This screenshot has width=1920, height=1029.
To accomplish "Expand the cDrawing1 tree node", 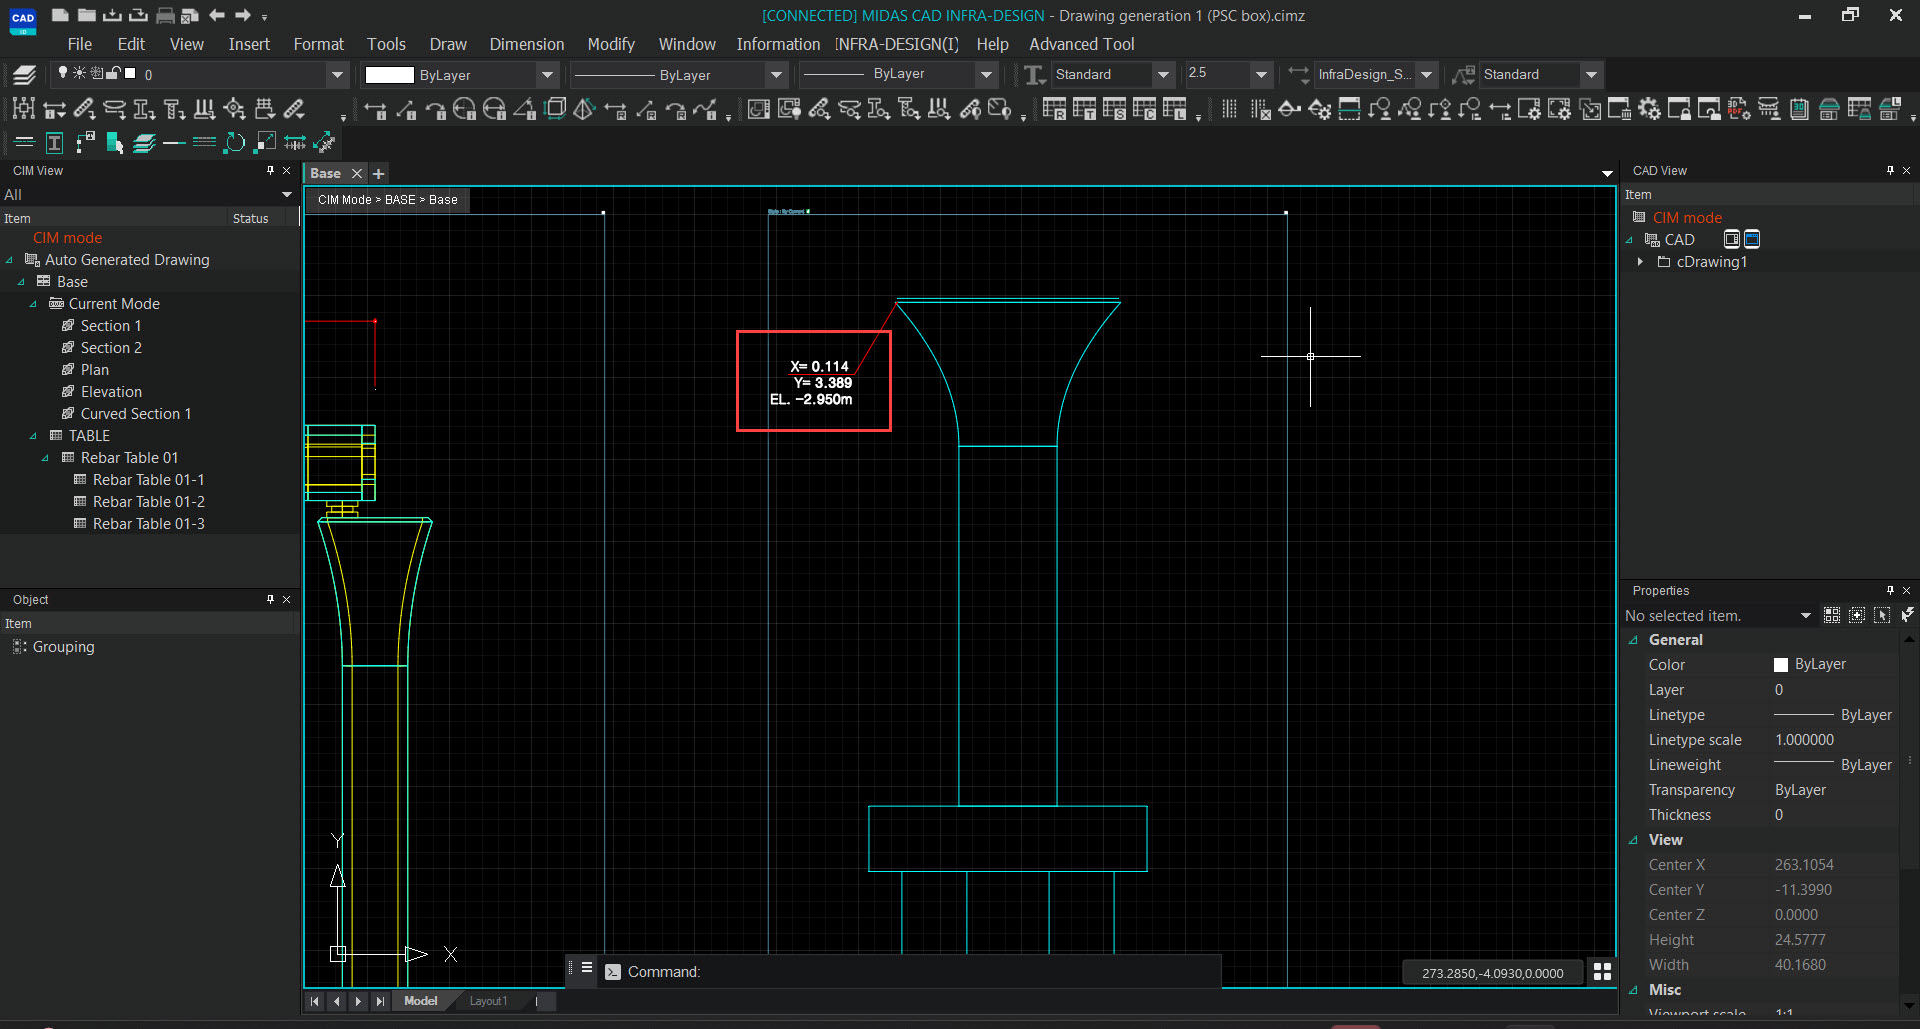I will pyautogui.click(x=1640, y=262).
